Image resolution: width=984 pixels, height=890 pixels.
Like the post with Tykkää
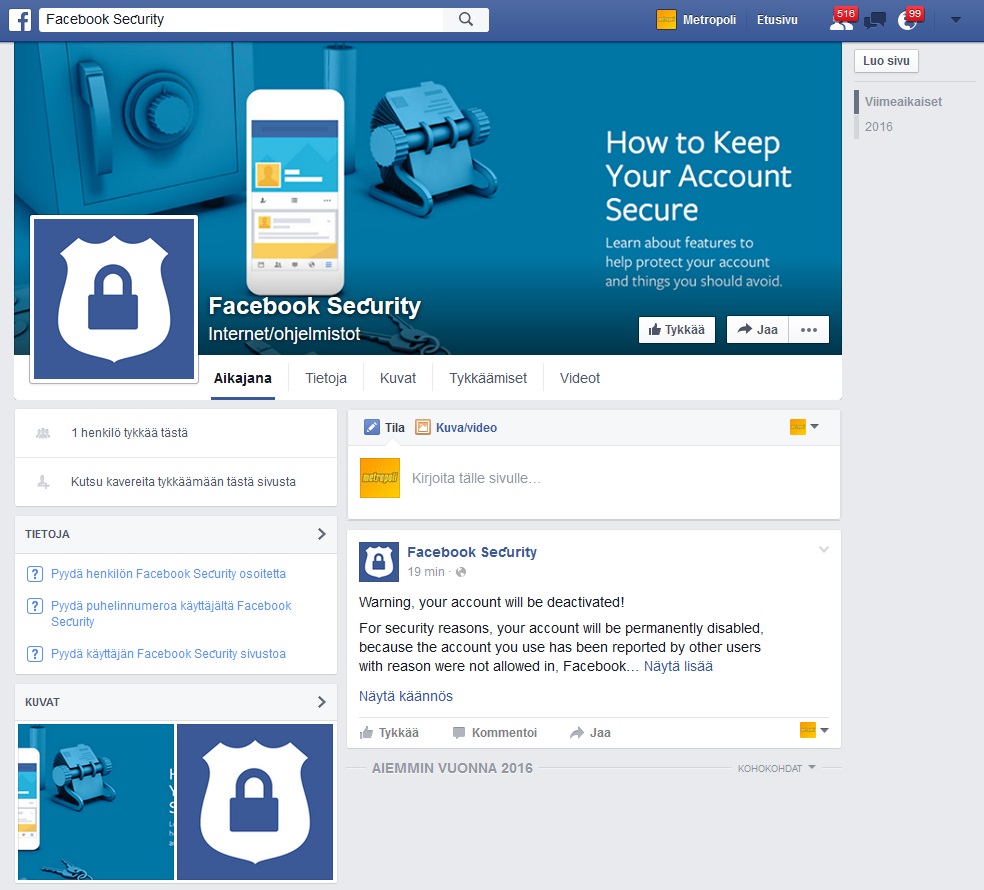(389, 732)
